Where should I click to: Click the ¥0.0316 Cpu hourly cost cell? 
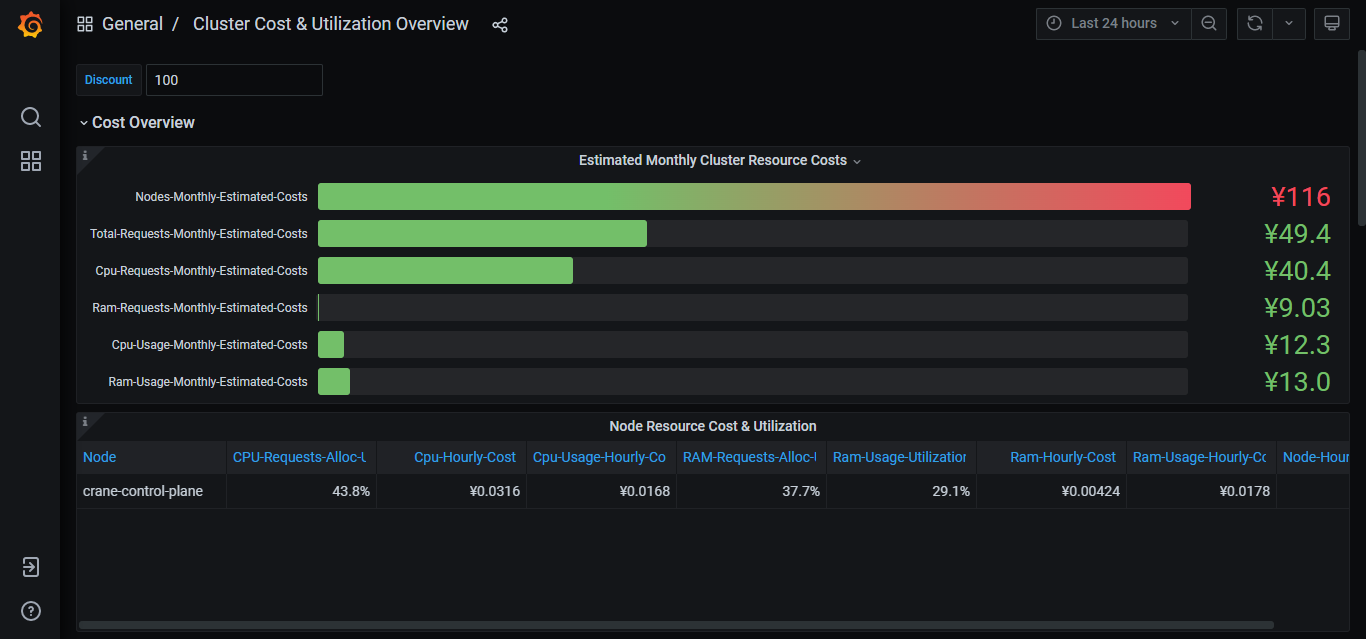tap(451, 491)
